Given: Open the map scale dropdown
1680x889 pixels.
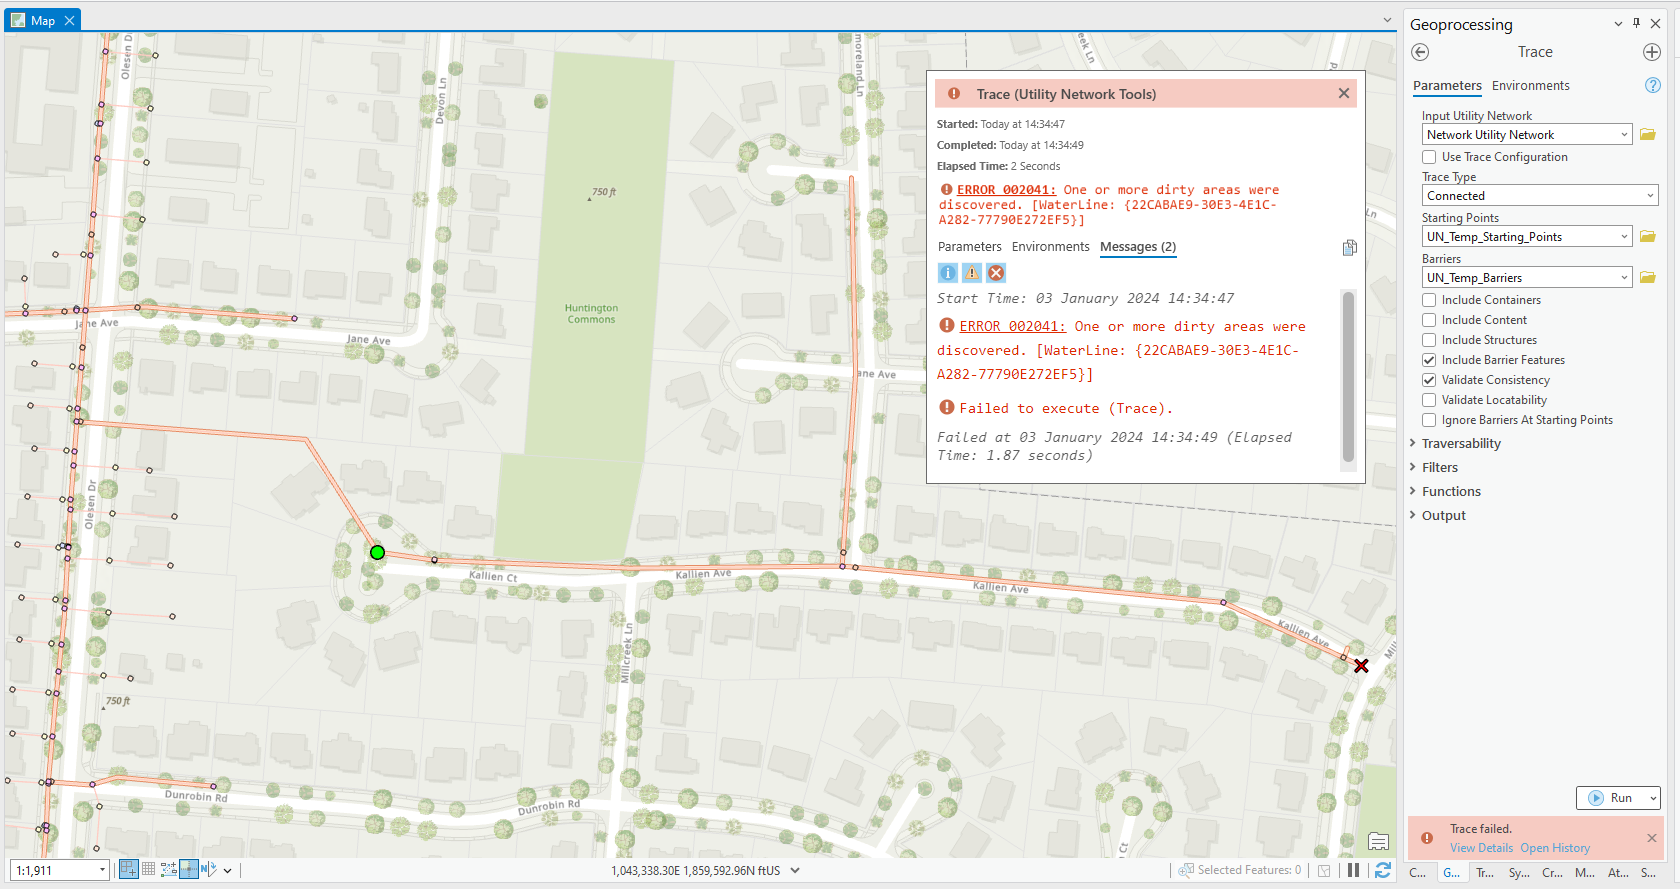Looking at the screenshot, I should point(102,871).
